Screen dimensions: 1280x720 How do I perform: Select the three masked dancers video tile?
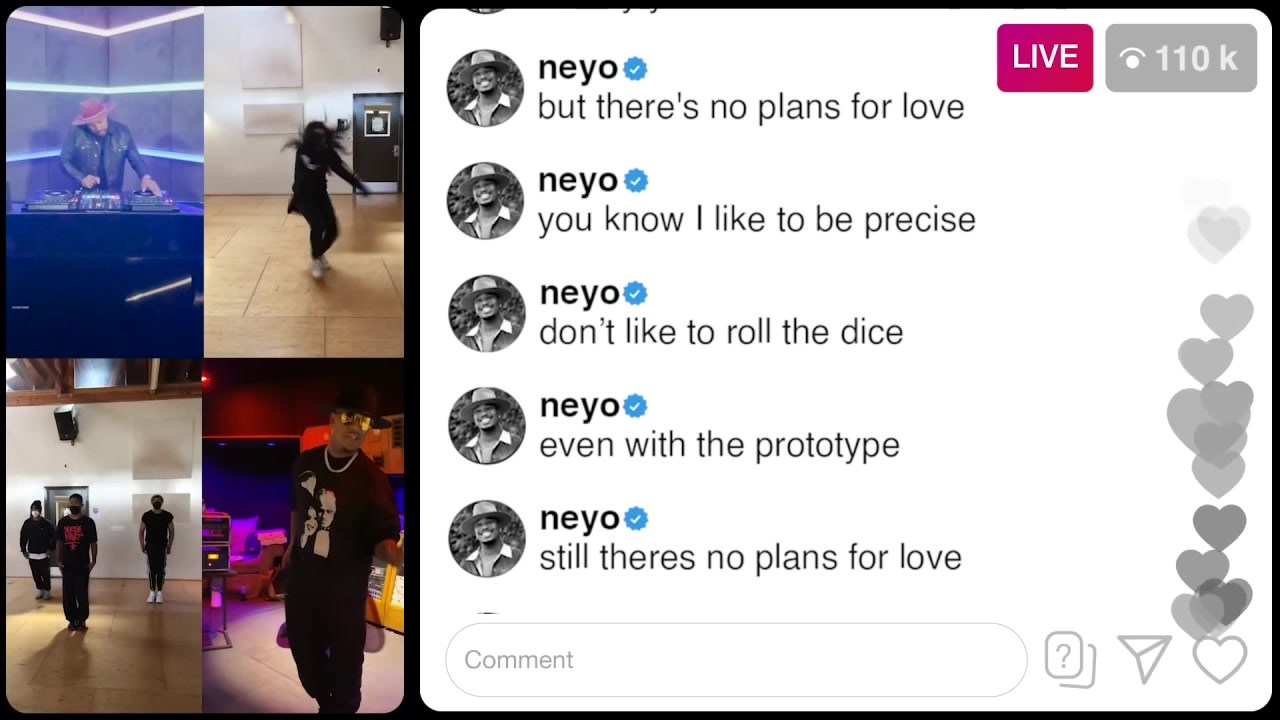point(105,535)
